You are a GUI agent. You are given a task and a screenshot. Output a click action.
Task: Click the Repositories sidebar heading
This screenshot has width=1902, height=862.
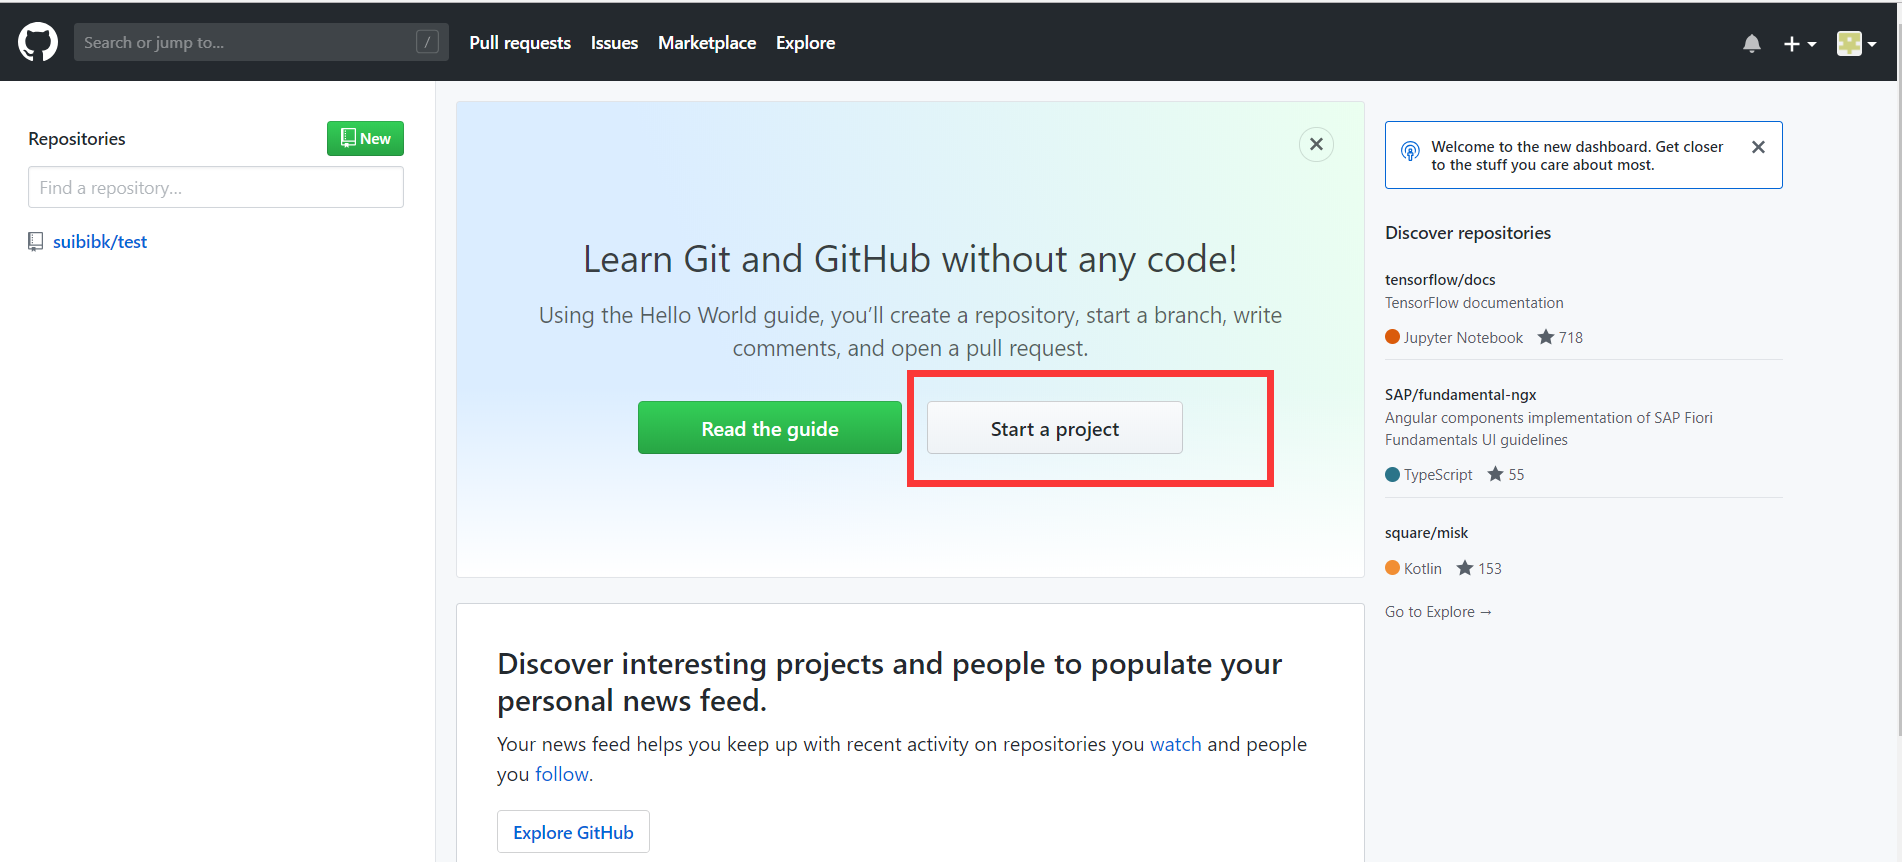77,139
